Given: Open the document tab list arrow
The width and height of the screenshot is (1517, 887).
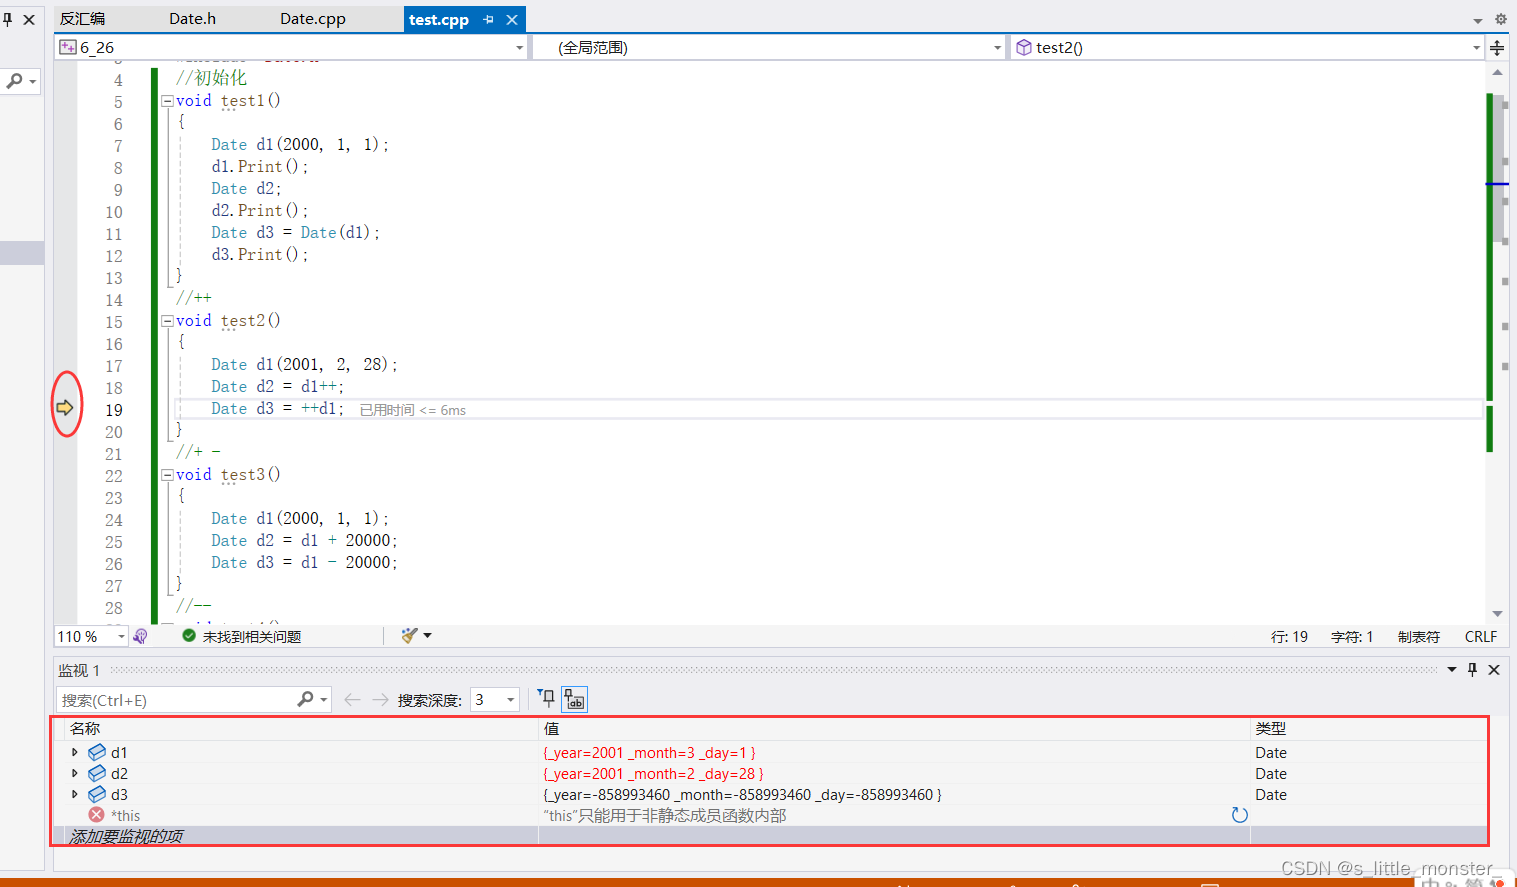Looking at the screenshot, I should (1478, 20).
